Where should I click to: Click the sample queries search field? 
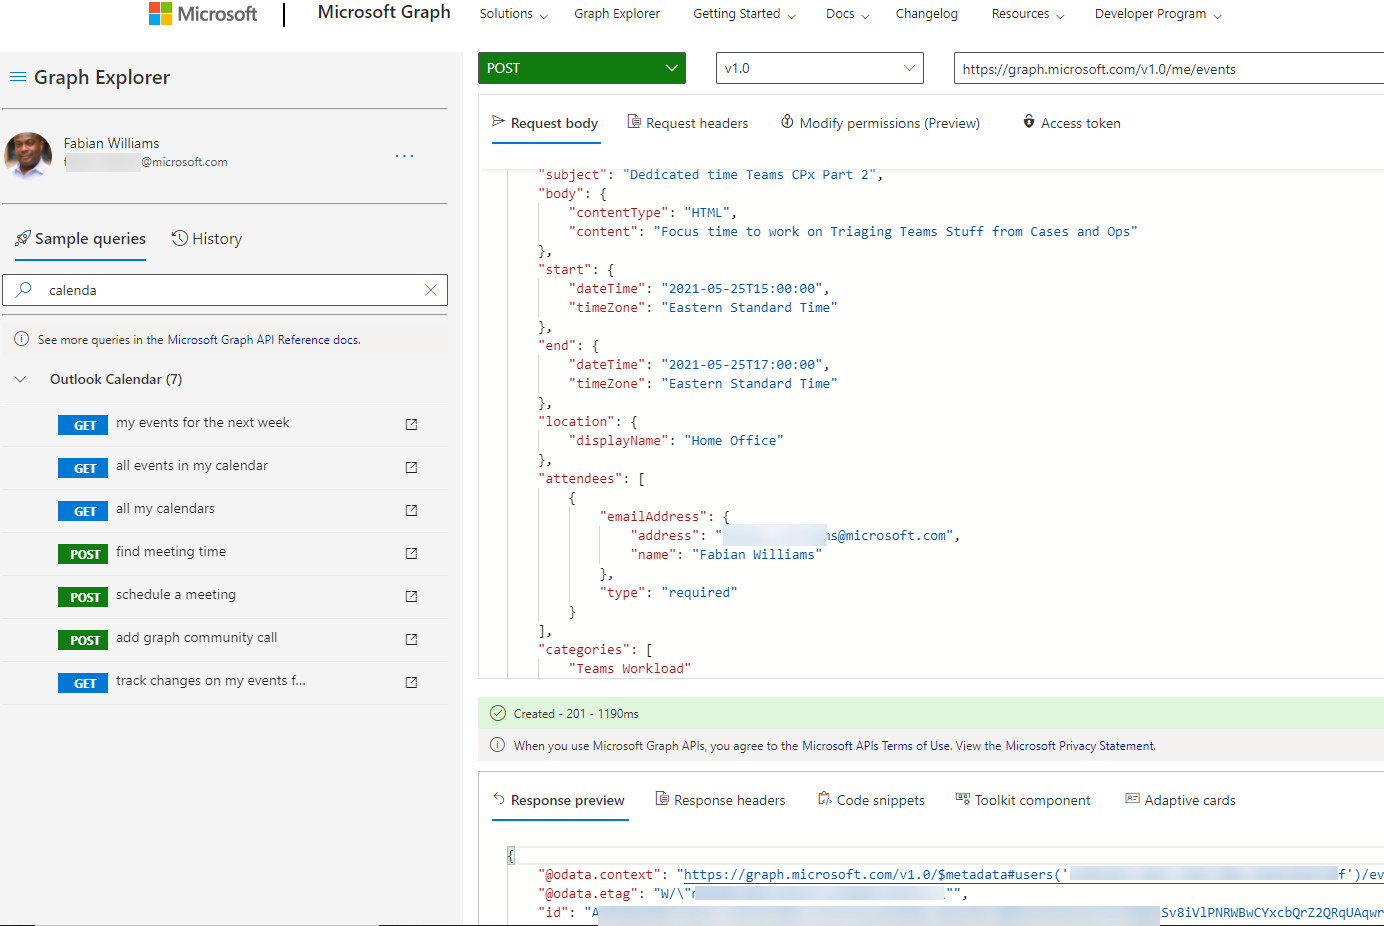tap(225, 290)
